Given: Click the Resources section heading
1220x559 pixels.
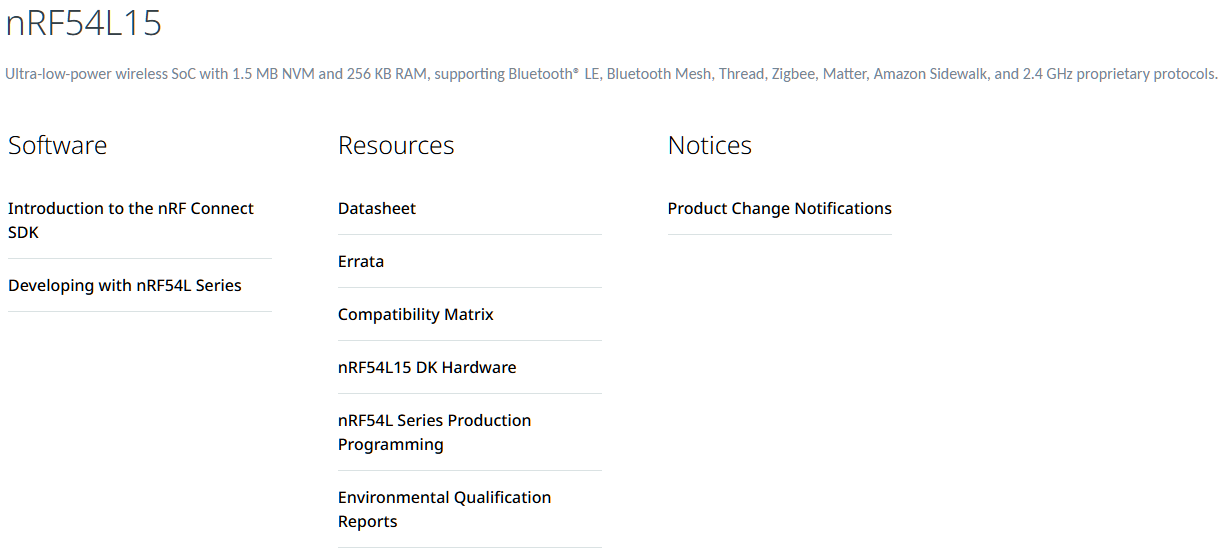Looking at the screenshot, I should pos(396,145).
